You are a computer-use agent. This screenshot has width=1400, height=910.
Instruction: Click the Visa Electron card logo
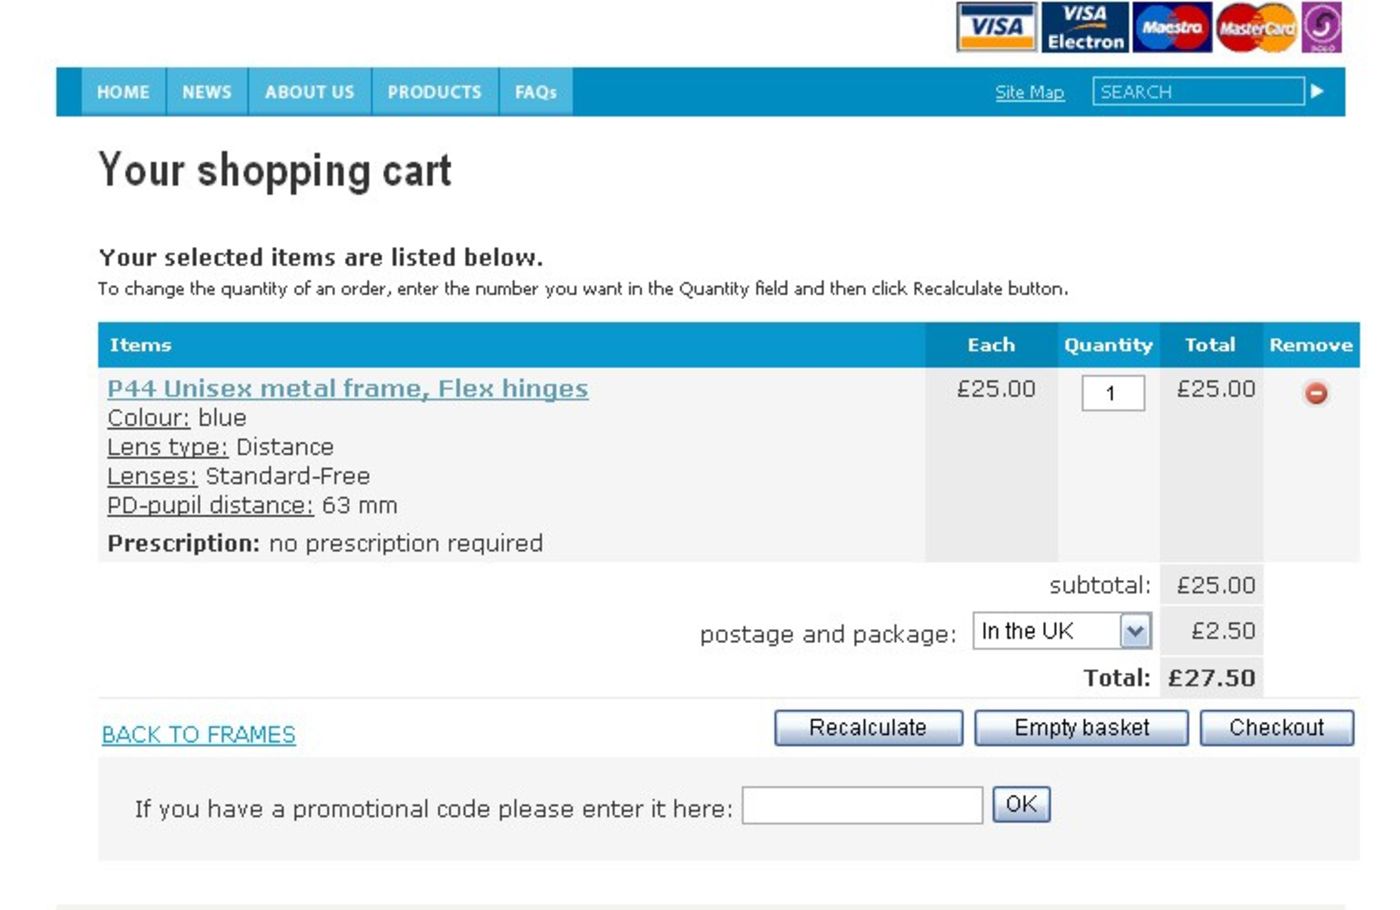tap(1085, 27)
